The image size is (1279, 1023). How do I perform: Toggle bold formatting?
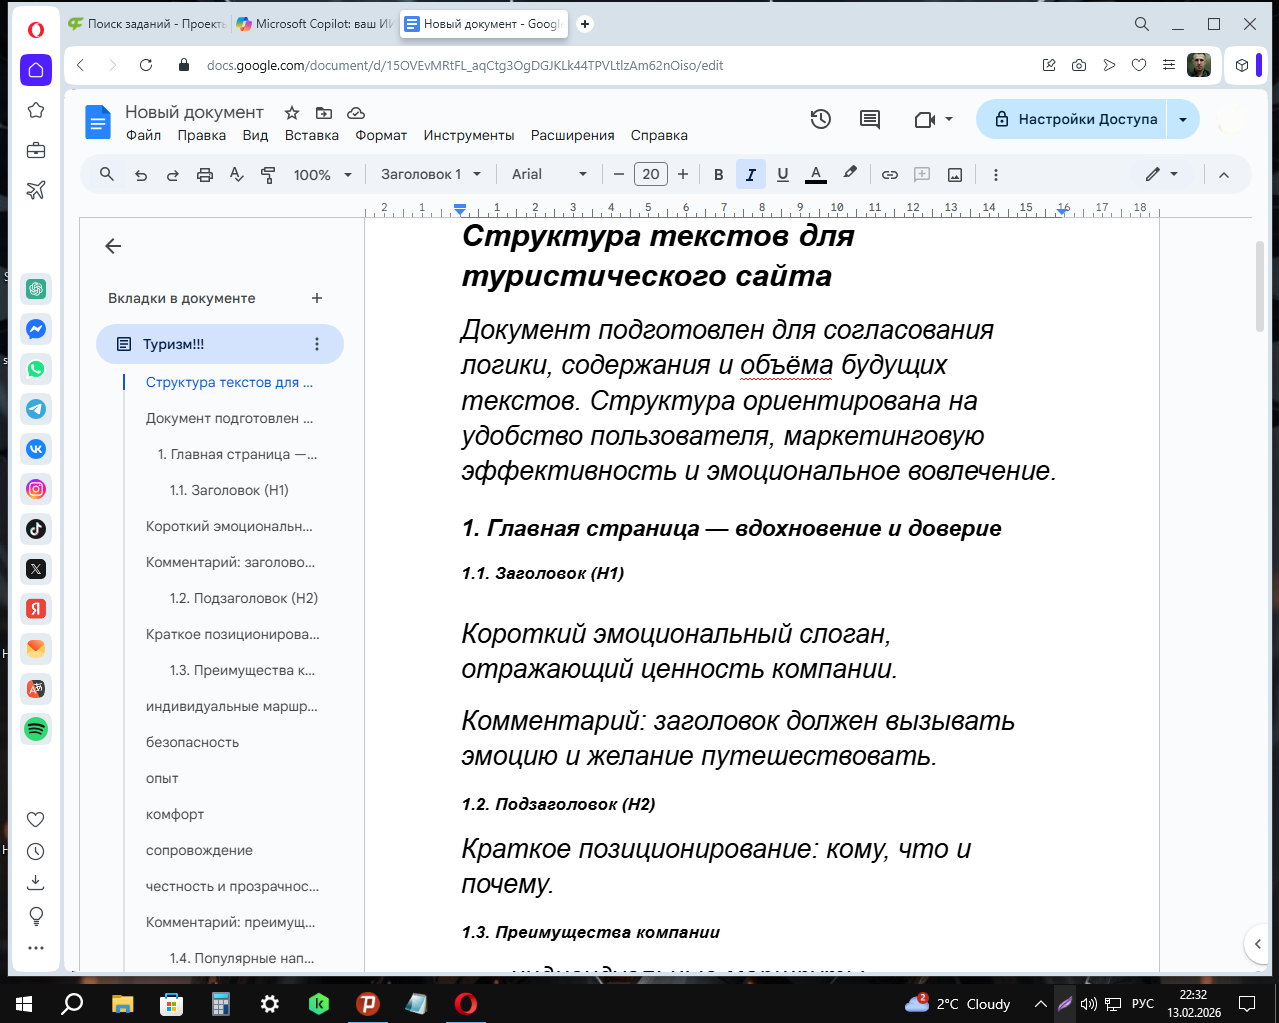click(x=718, y=174)
